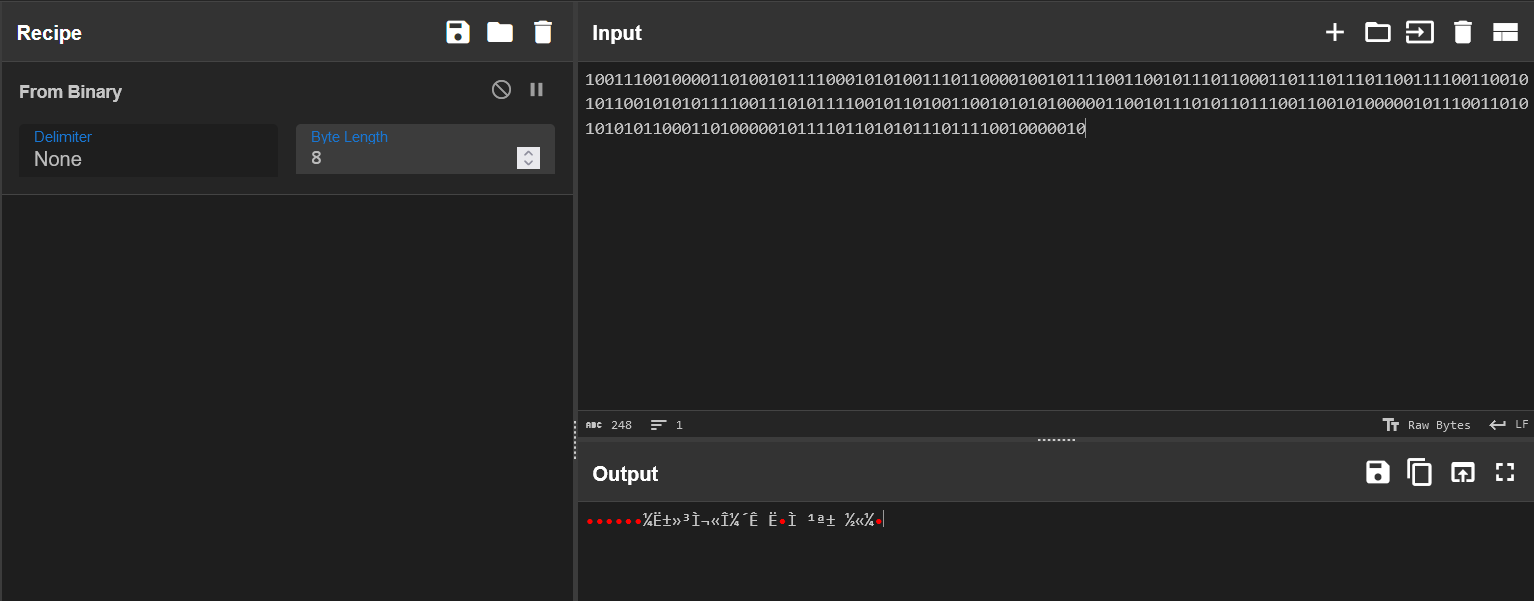
Task: Reset pane layout
Action: pyautogui.click(x=1505, y=32)
